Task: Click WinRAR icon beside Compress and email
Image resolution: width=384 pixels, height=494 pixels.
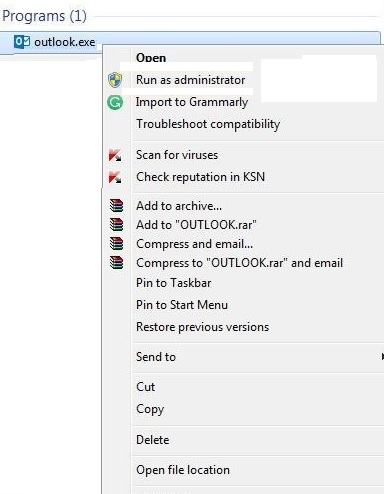Action: pyautogui.click(x=116, y=244)
